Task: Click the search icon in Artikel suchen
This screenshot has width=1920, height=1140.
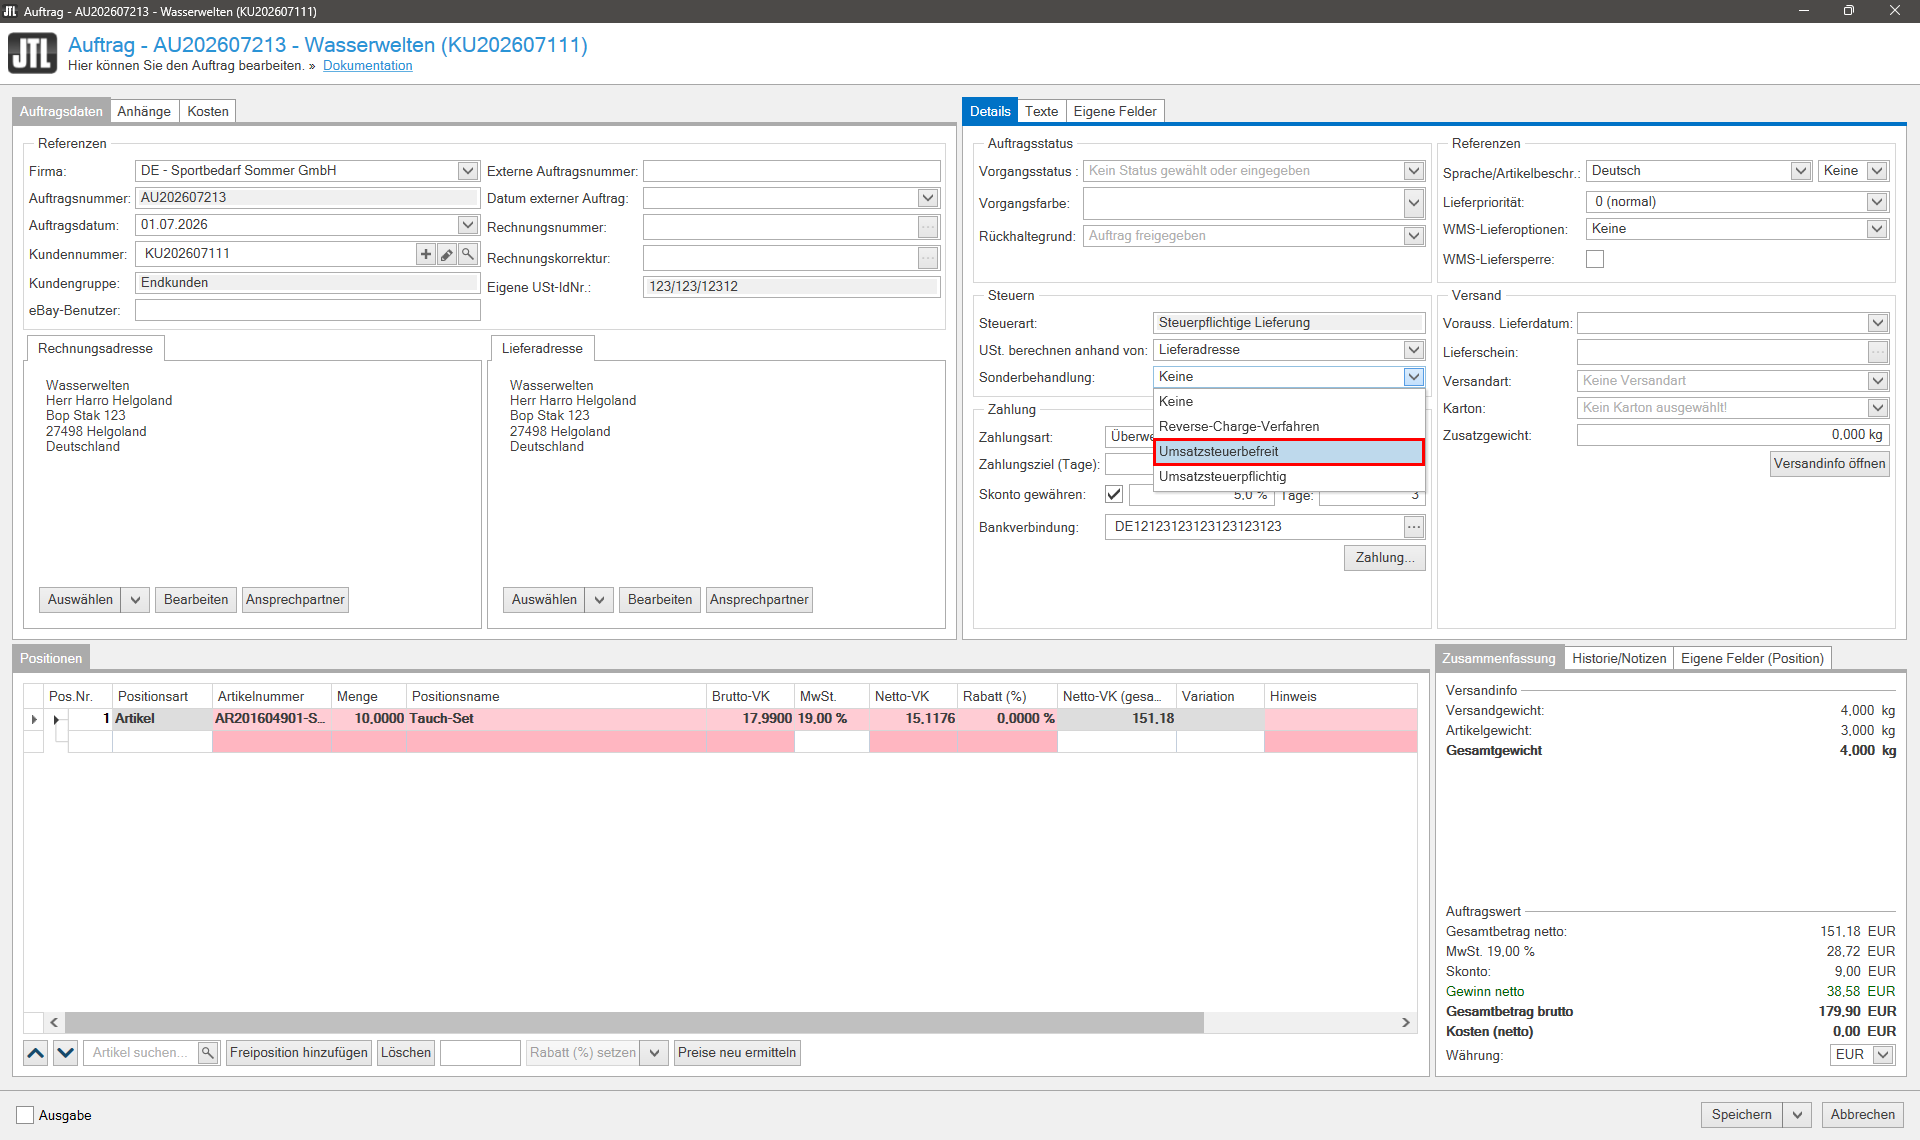Action: [208, 1052]
